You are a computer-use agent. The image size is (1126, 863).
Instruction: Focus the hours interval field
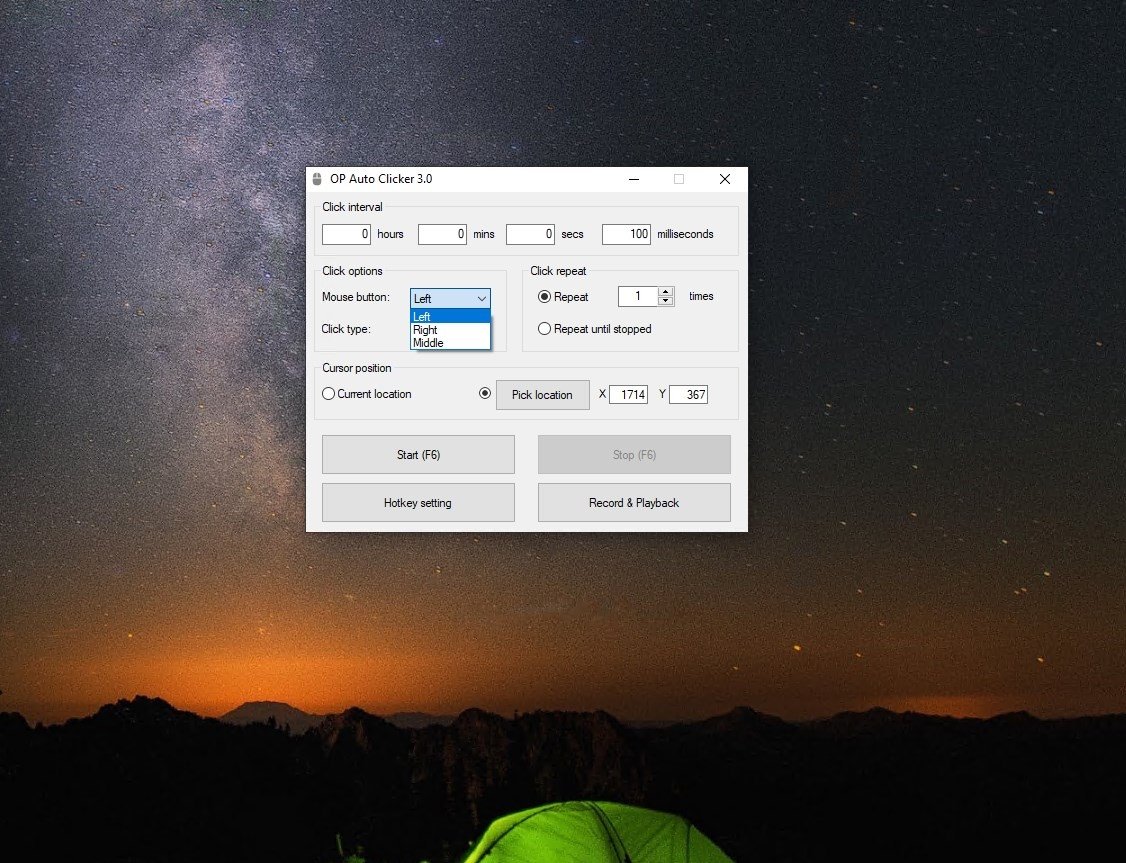tap(346, 234)
